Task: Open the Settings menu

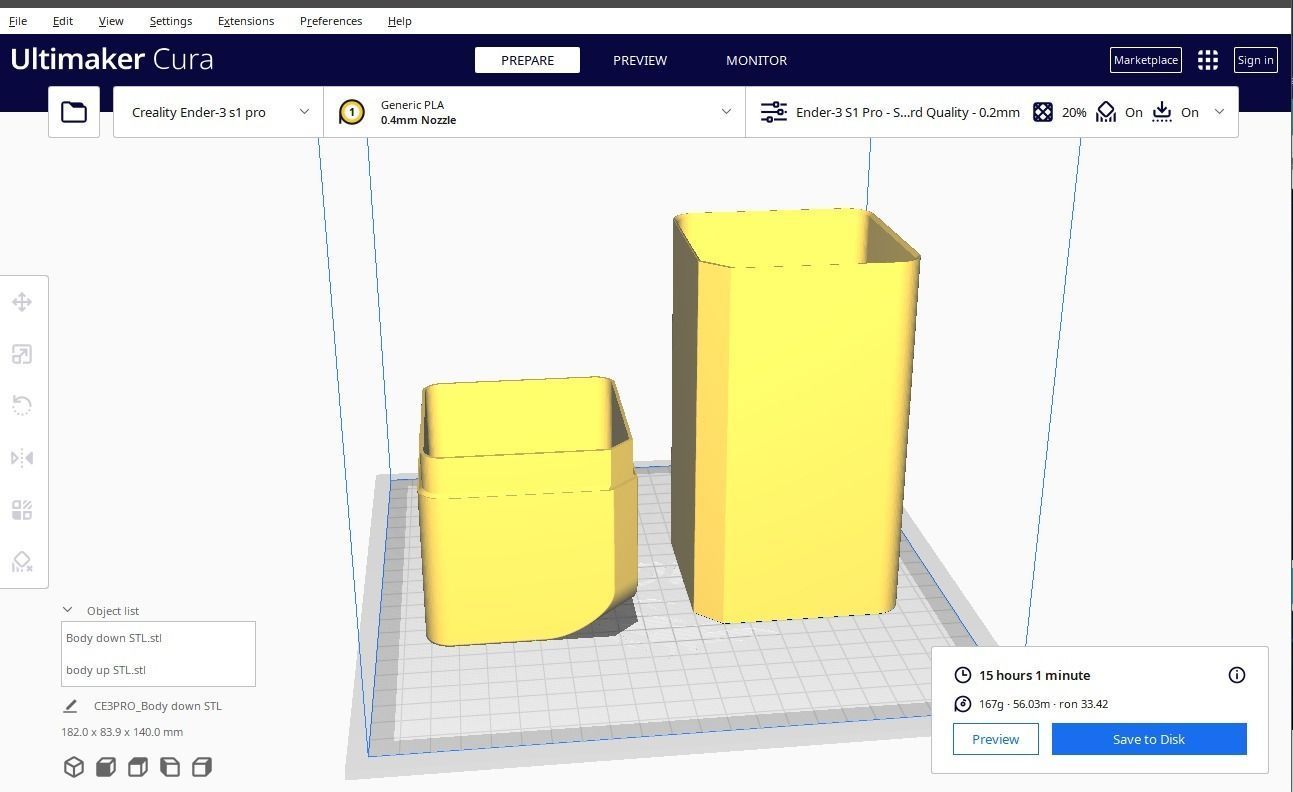Action: tap(171, 21)
